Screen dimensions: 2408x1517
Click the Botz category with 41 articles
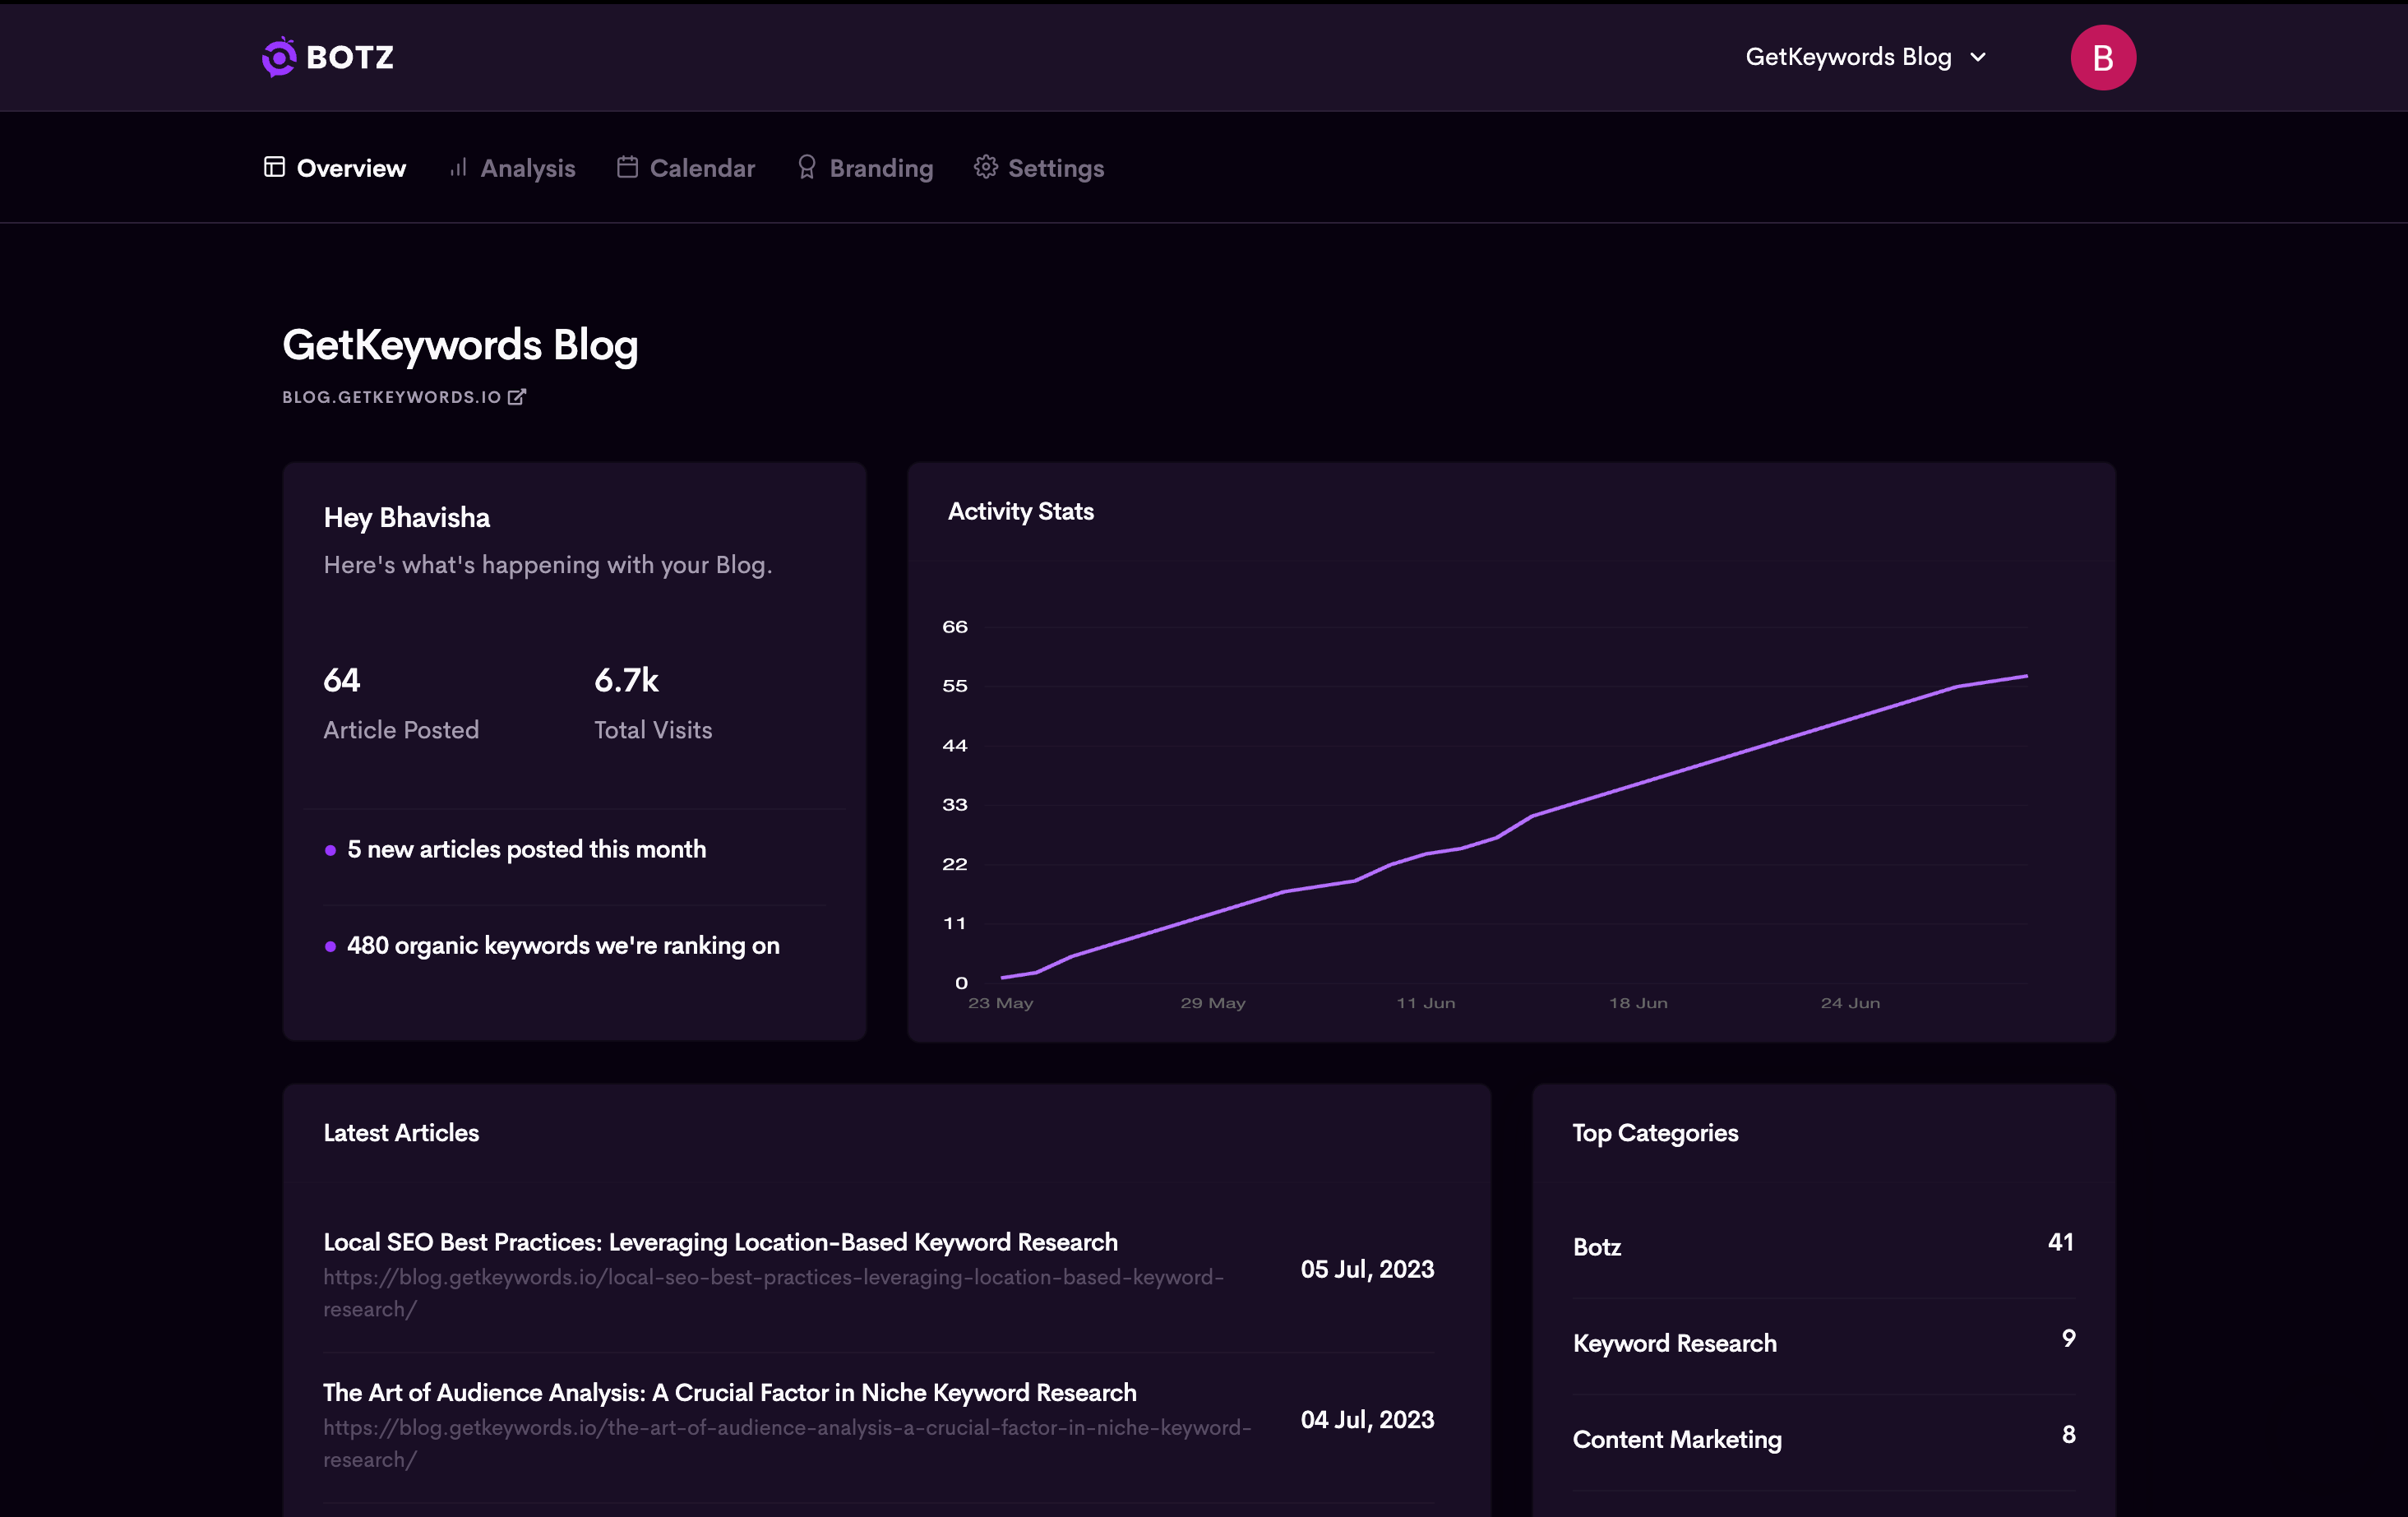(1597, 1247)
